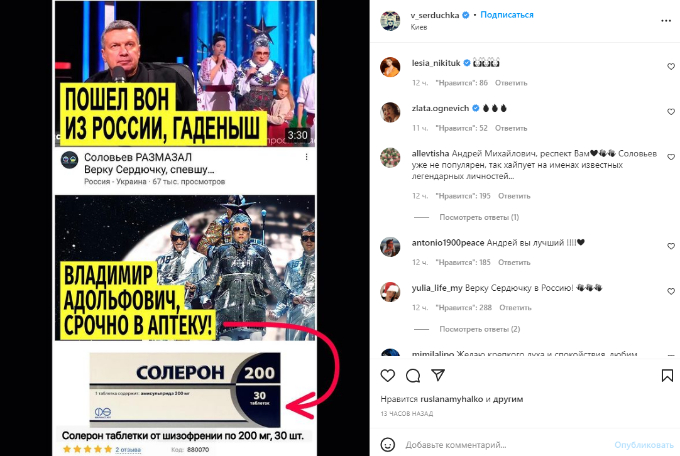680x456 pixels.
Task: Reply to antonio1900peace's comment
Action: click(514, 262)
